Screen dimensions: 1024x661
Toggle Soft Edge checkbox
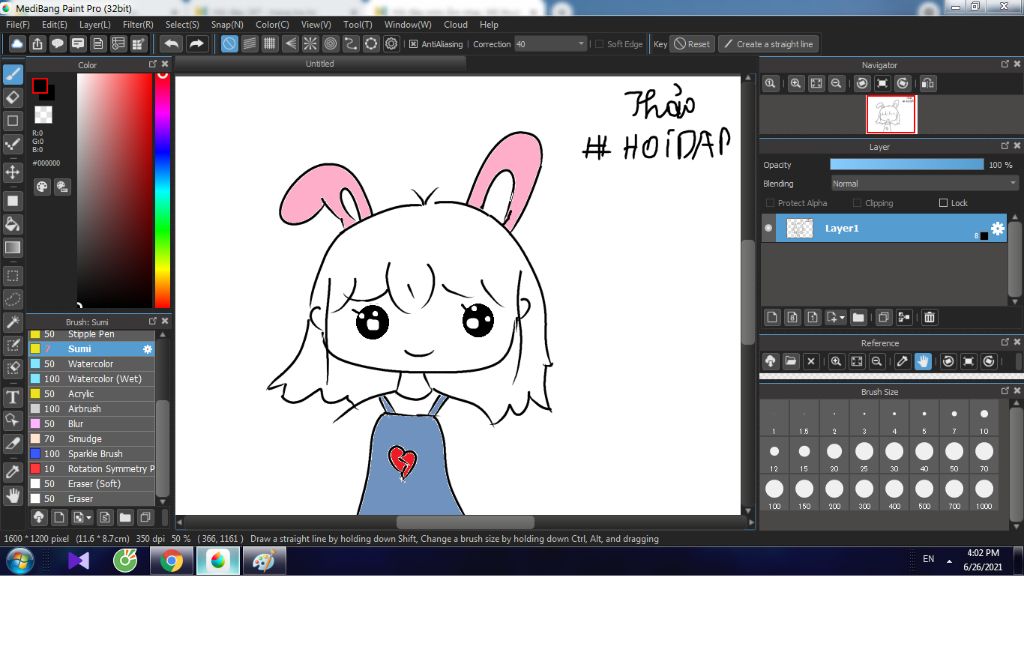coord(599,44)
